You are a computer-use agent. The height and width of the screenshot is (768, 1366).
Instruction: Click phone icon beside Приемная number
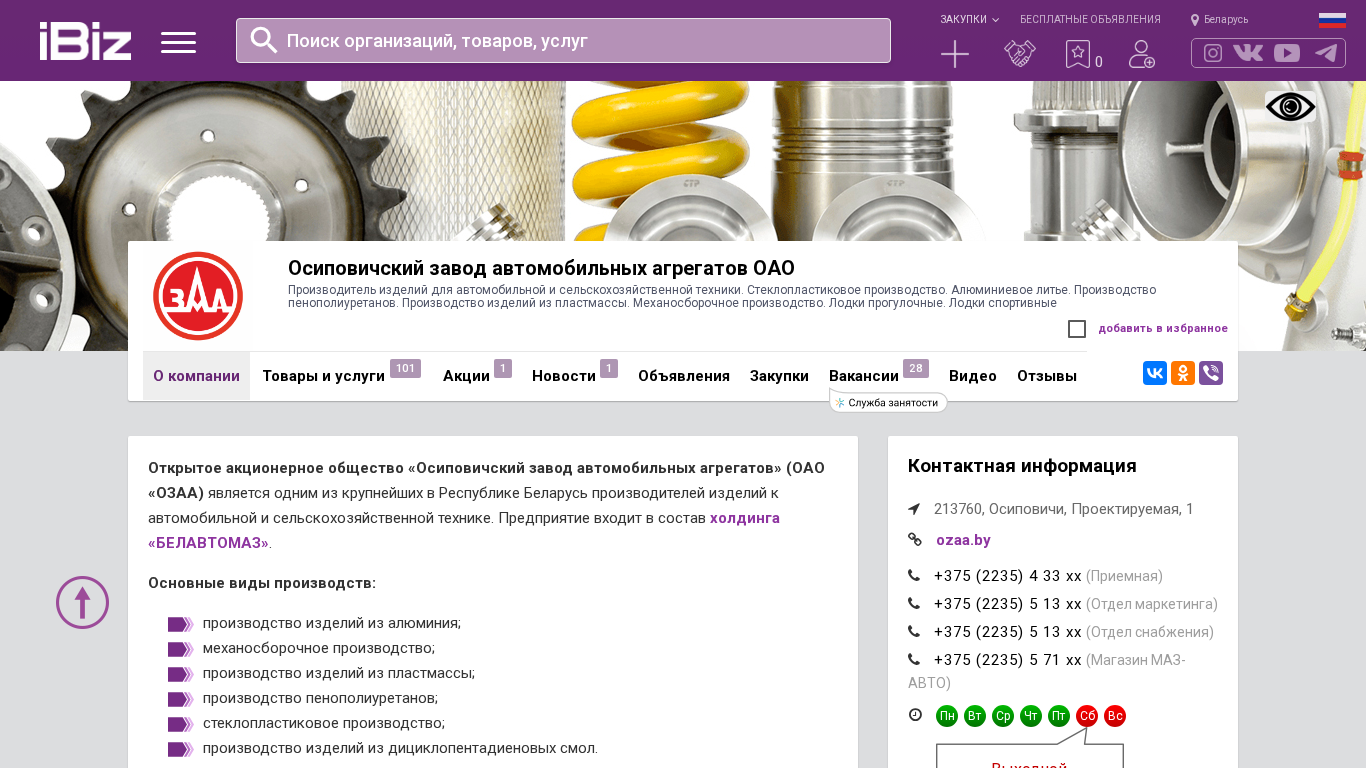914,576
